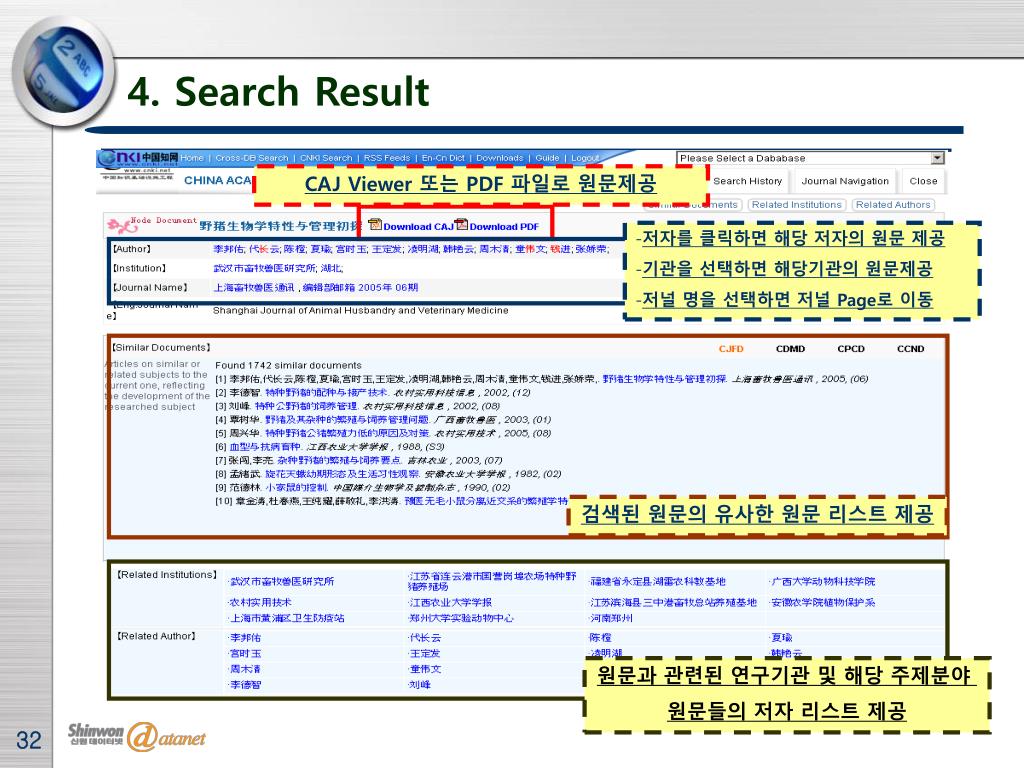Switch to Related Institutions tab
The width and height of the screenshot is (1024, 768).
(x=796, y=205)
